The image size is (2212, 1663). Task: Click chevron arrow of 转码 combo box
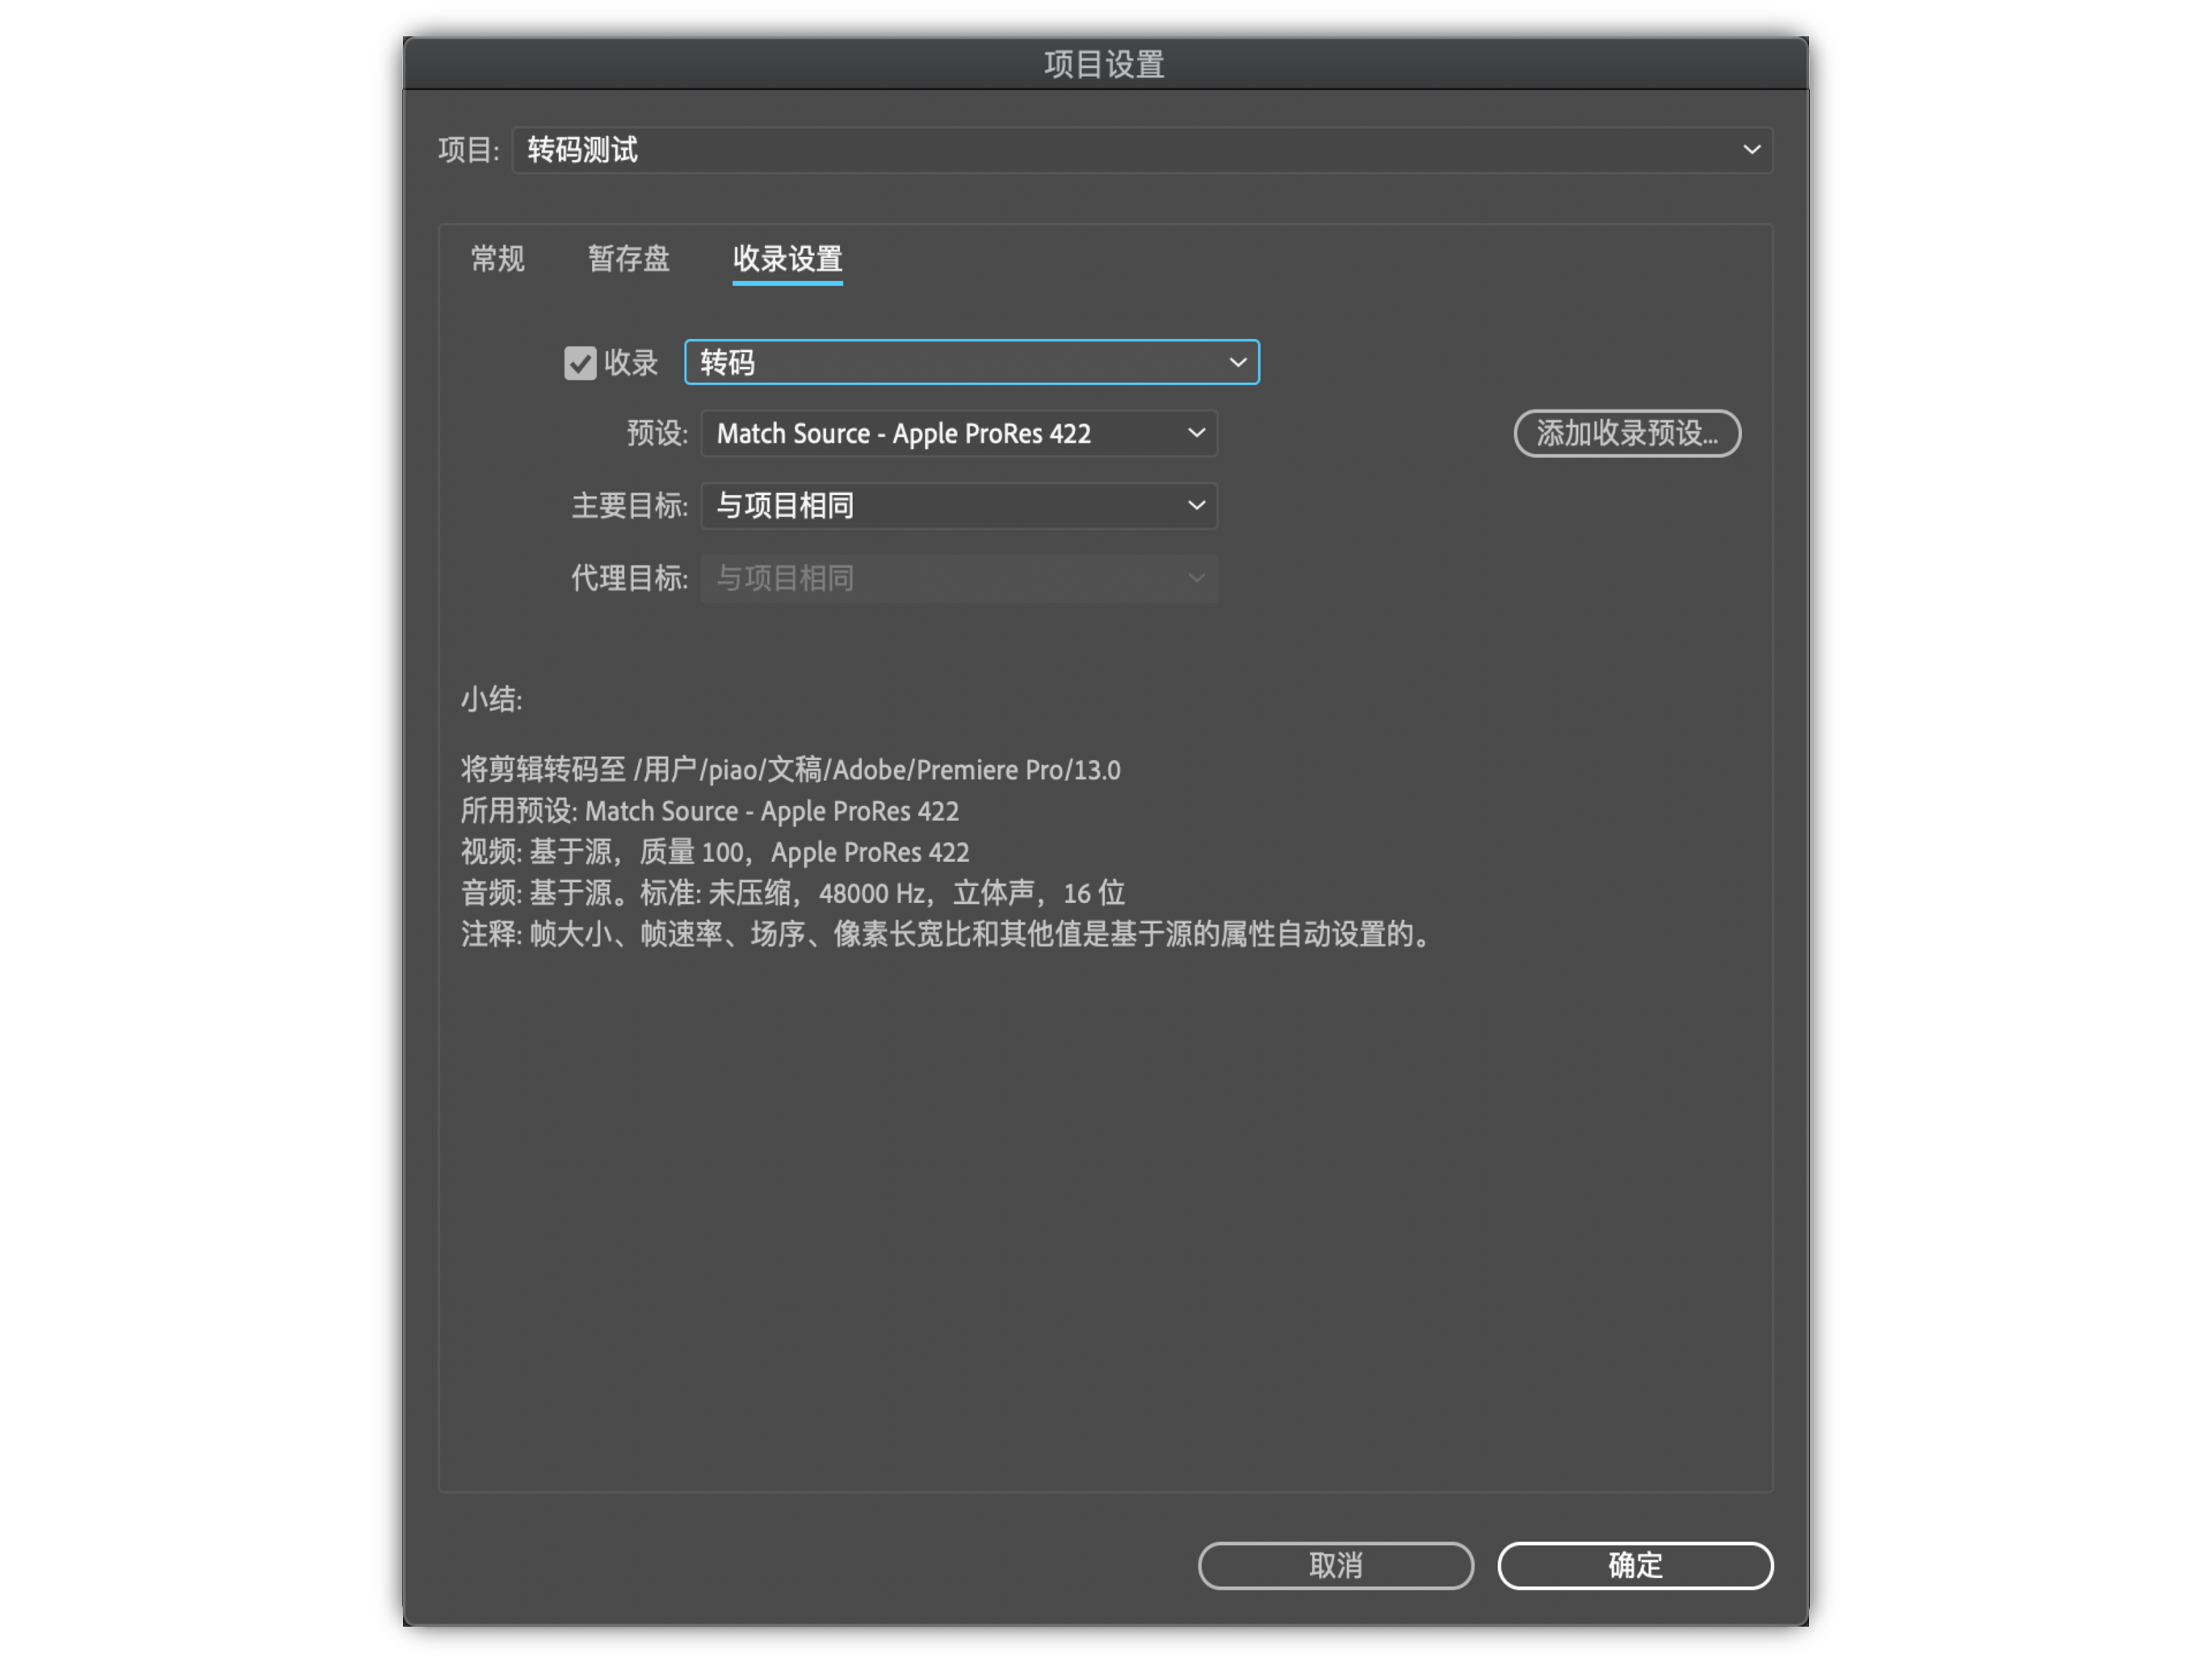coord(1237,363)
